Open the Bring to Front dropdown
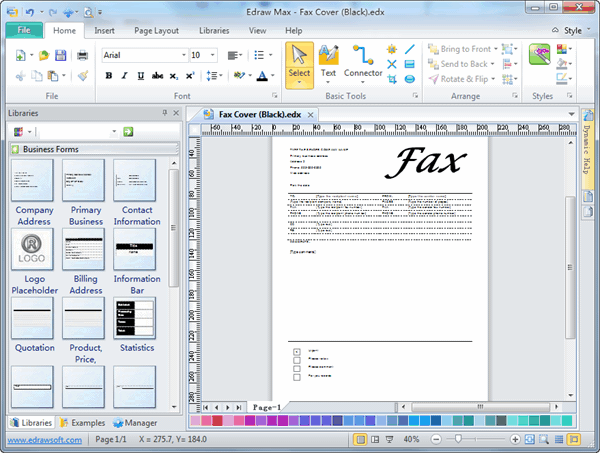 [x=496, y=49]
